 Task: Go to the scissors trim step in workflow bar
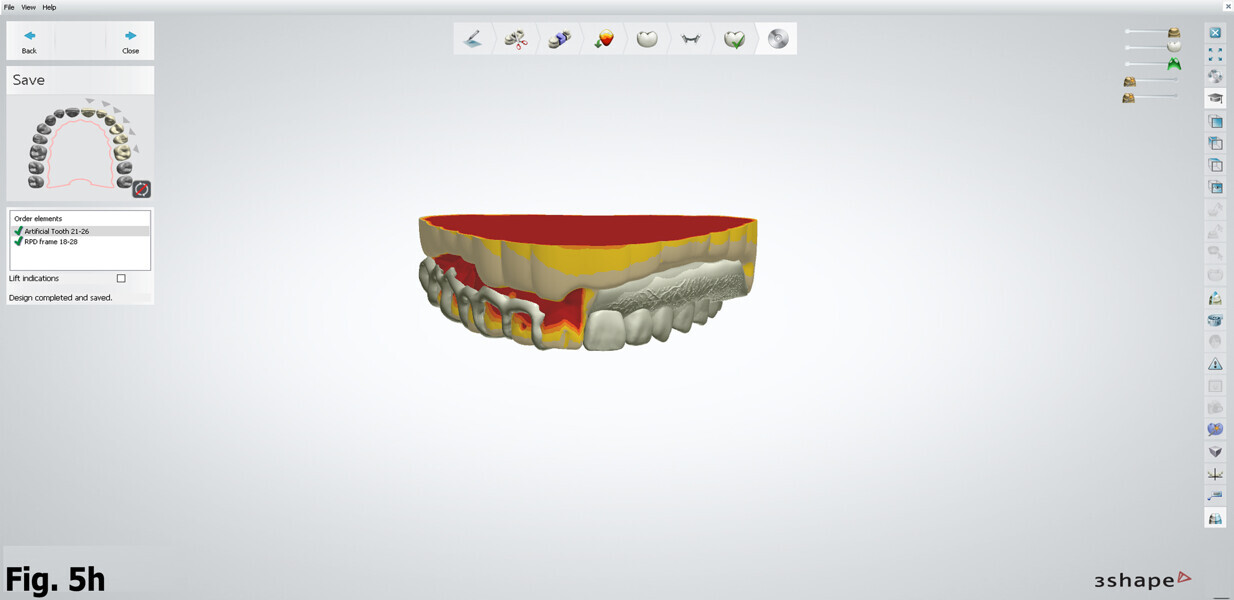516,39
